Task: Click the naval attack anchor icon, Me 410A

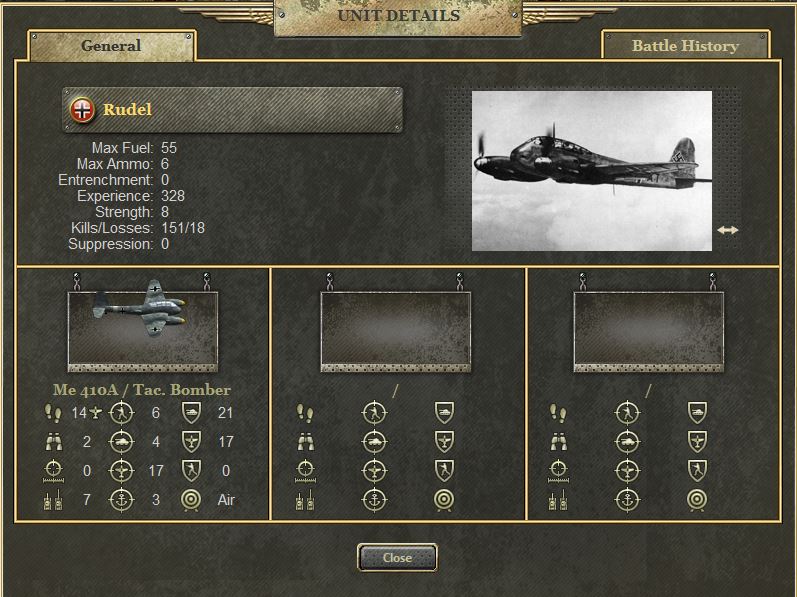Action: pos(122,500)
